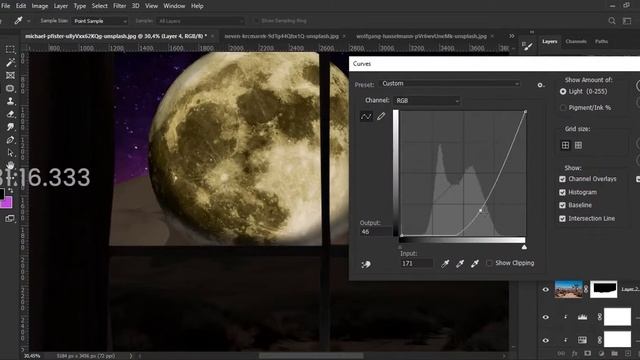Image resolution: width=640 pixels, height=360 pixels.
Task: Switch to the wolfgang-hasselmann document tab
Action: point(421,36)
